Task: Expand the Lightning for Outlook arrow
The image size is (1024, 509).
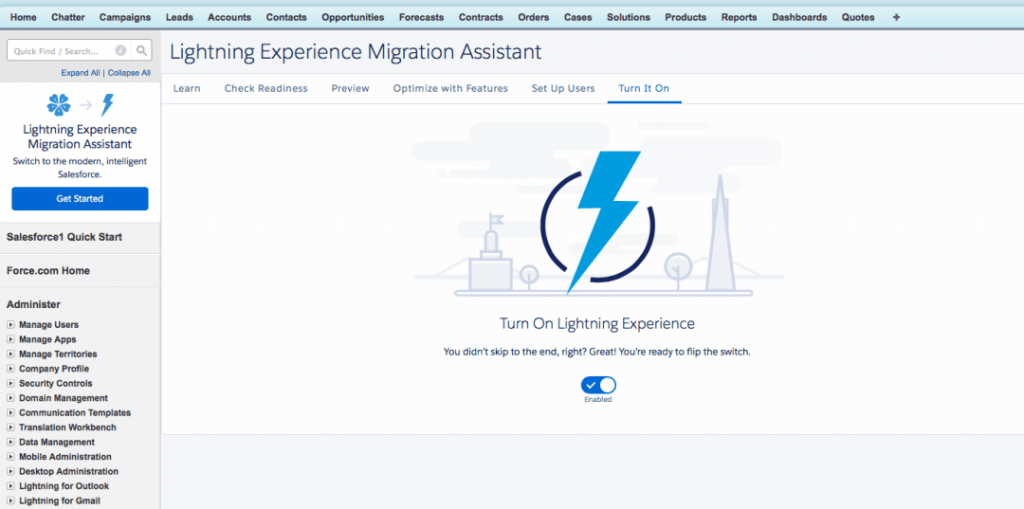Action: (10, 486)
